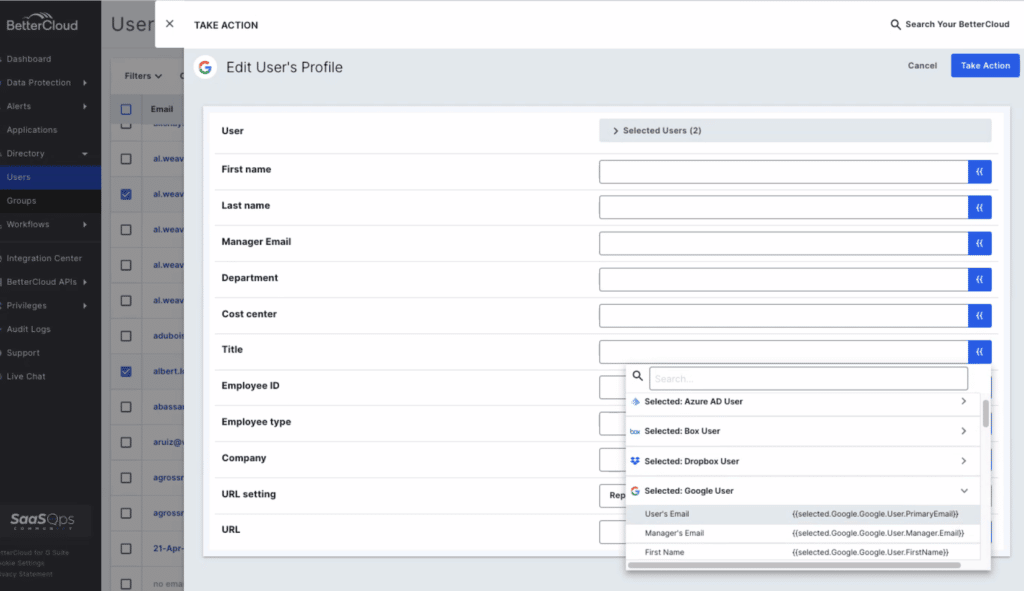Open the Filters dropdown
The width and height of the screenshot is (1024, 591).
click(x=143, y=76)
